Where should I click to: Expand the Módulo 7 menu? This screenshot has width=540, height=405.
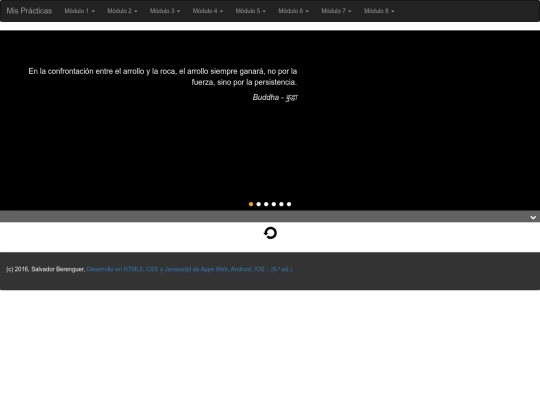(336, 11)
